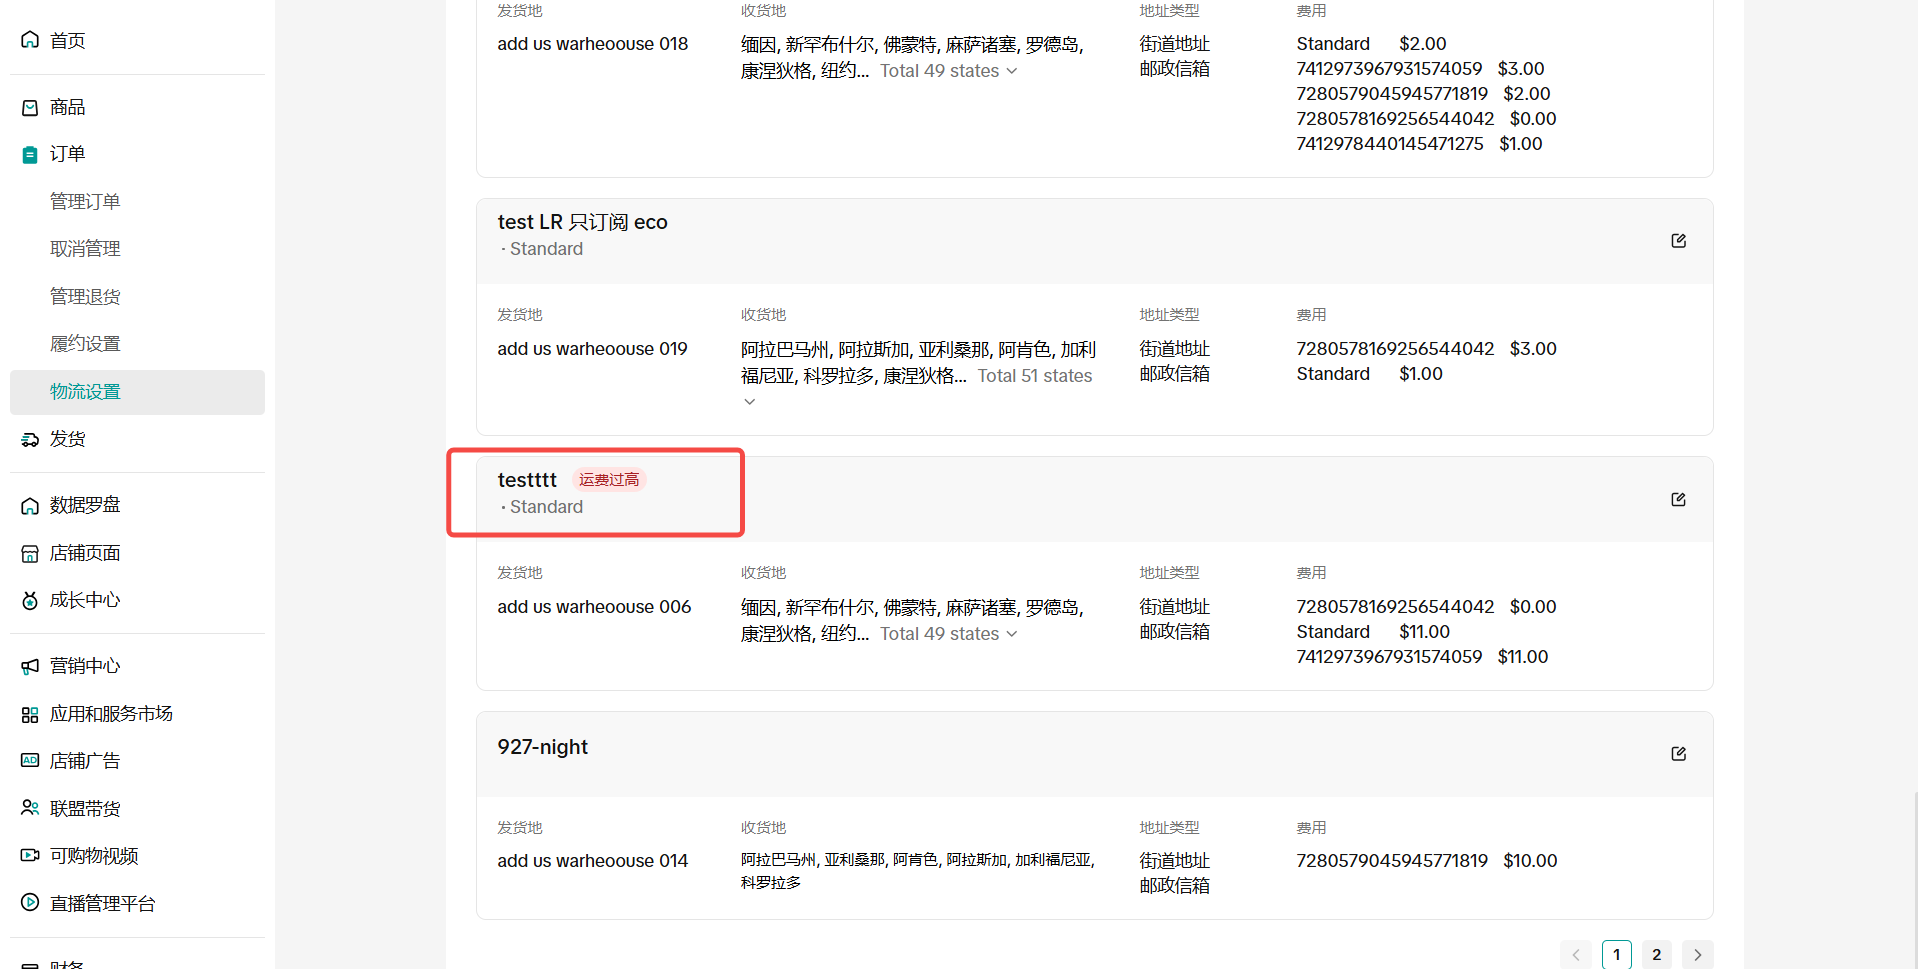The height and width of the screenshot is (969, 1918).
Task: Open 数据罗盘 from the sidebar
Action: pyautogui.click(x=85, y=505)
